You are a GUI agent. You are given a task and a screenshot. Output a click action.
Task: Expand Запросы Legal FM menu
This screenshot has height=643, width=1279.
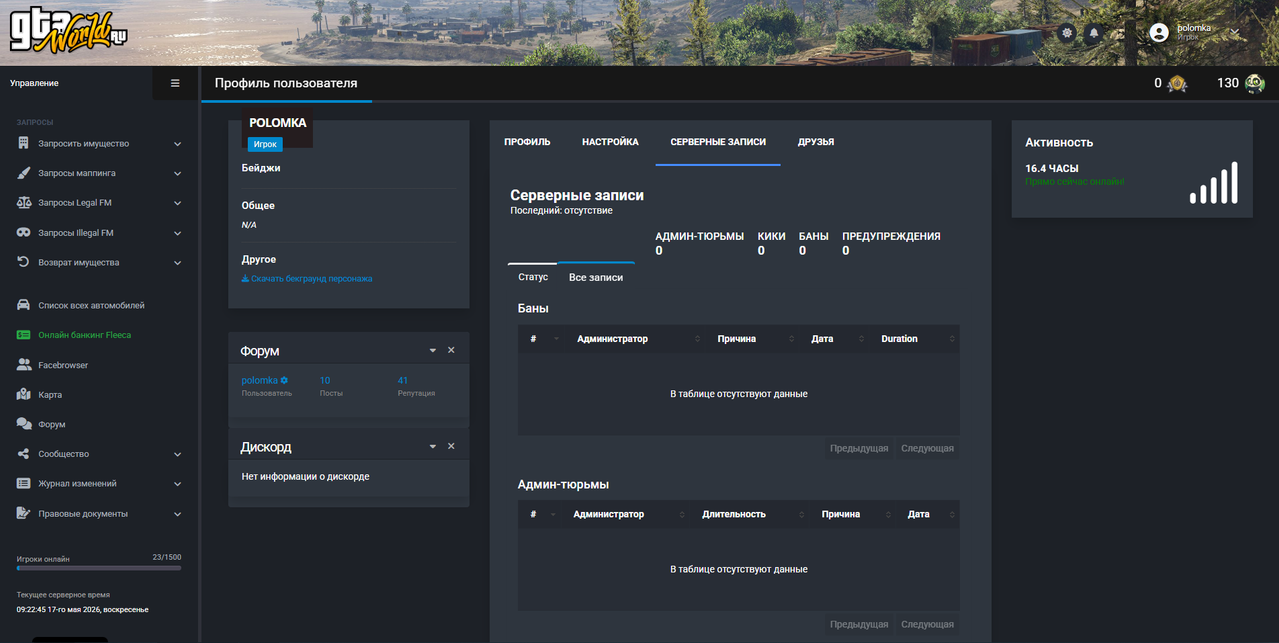coord(178,204)
